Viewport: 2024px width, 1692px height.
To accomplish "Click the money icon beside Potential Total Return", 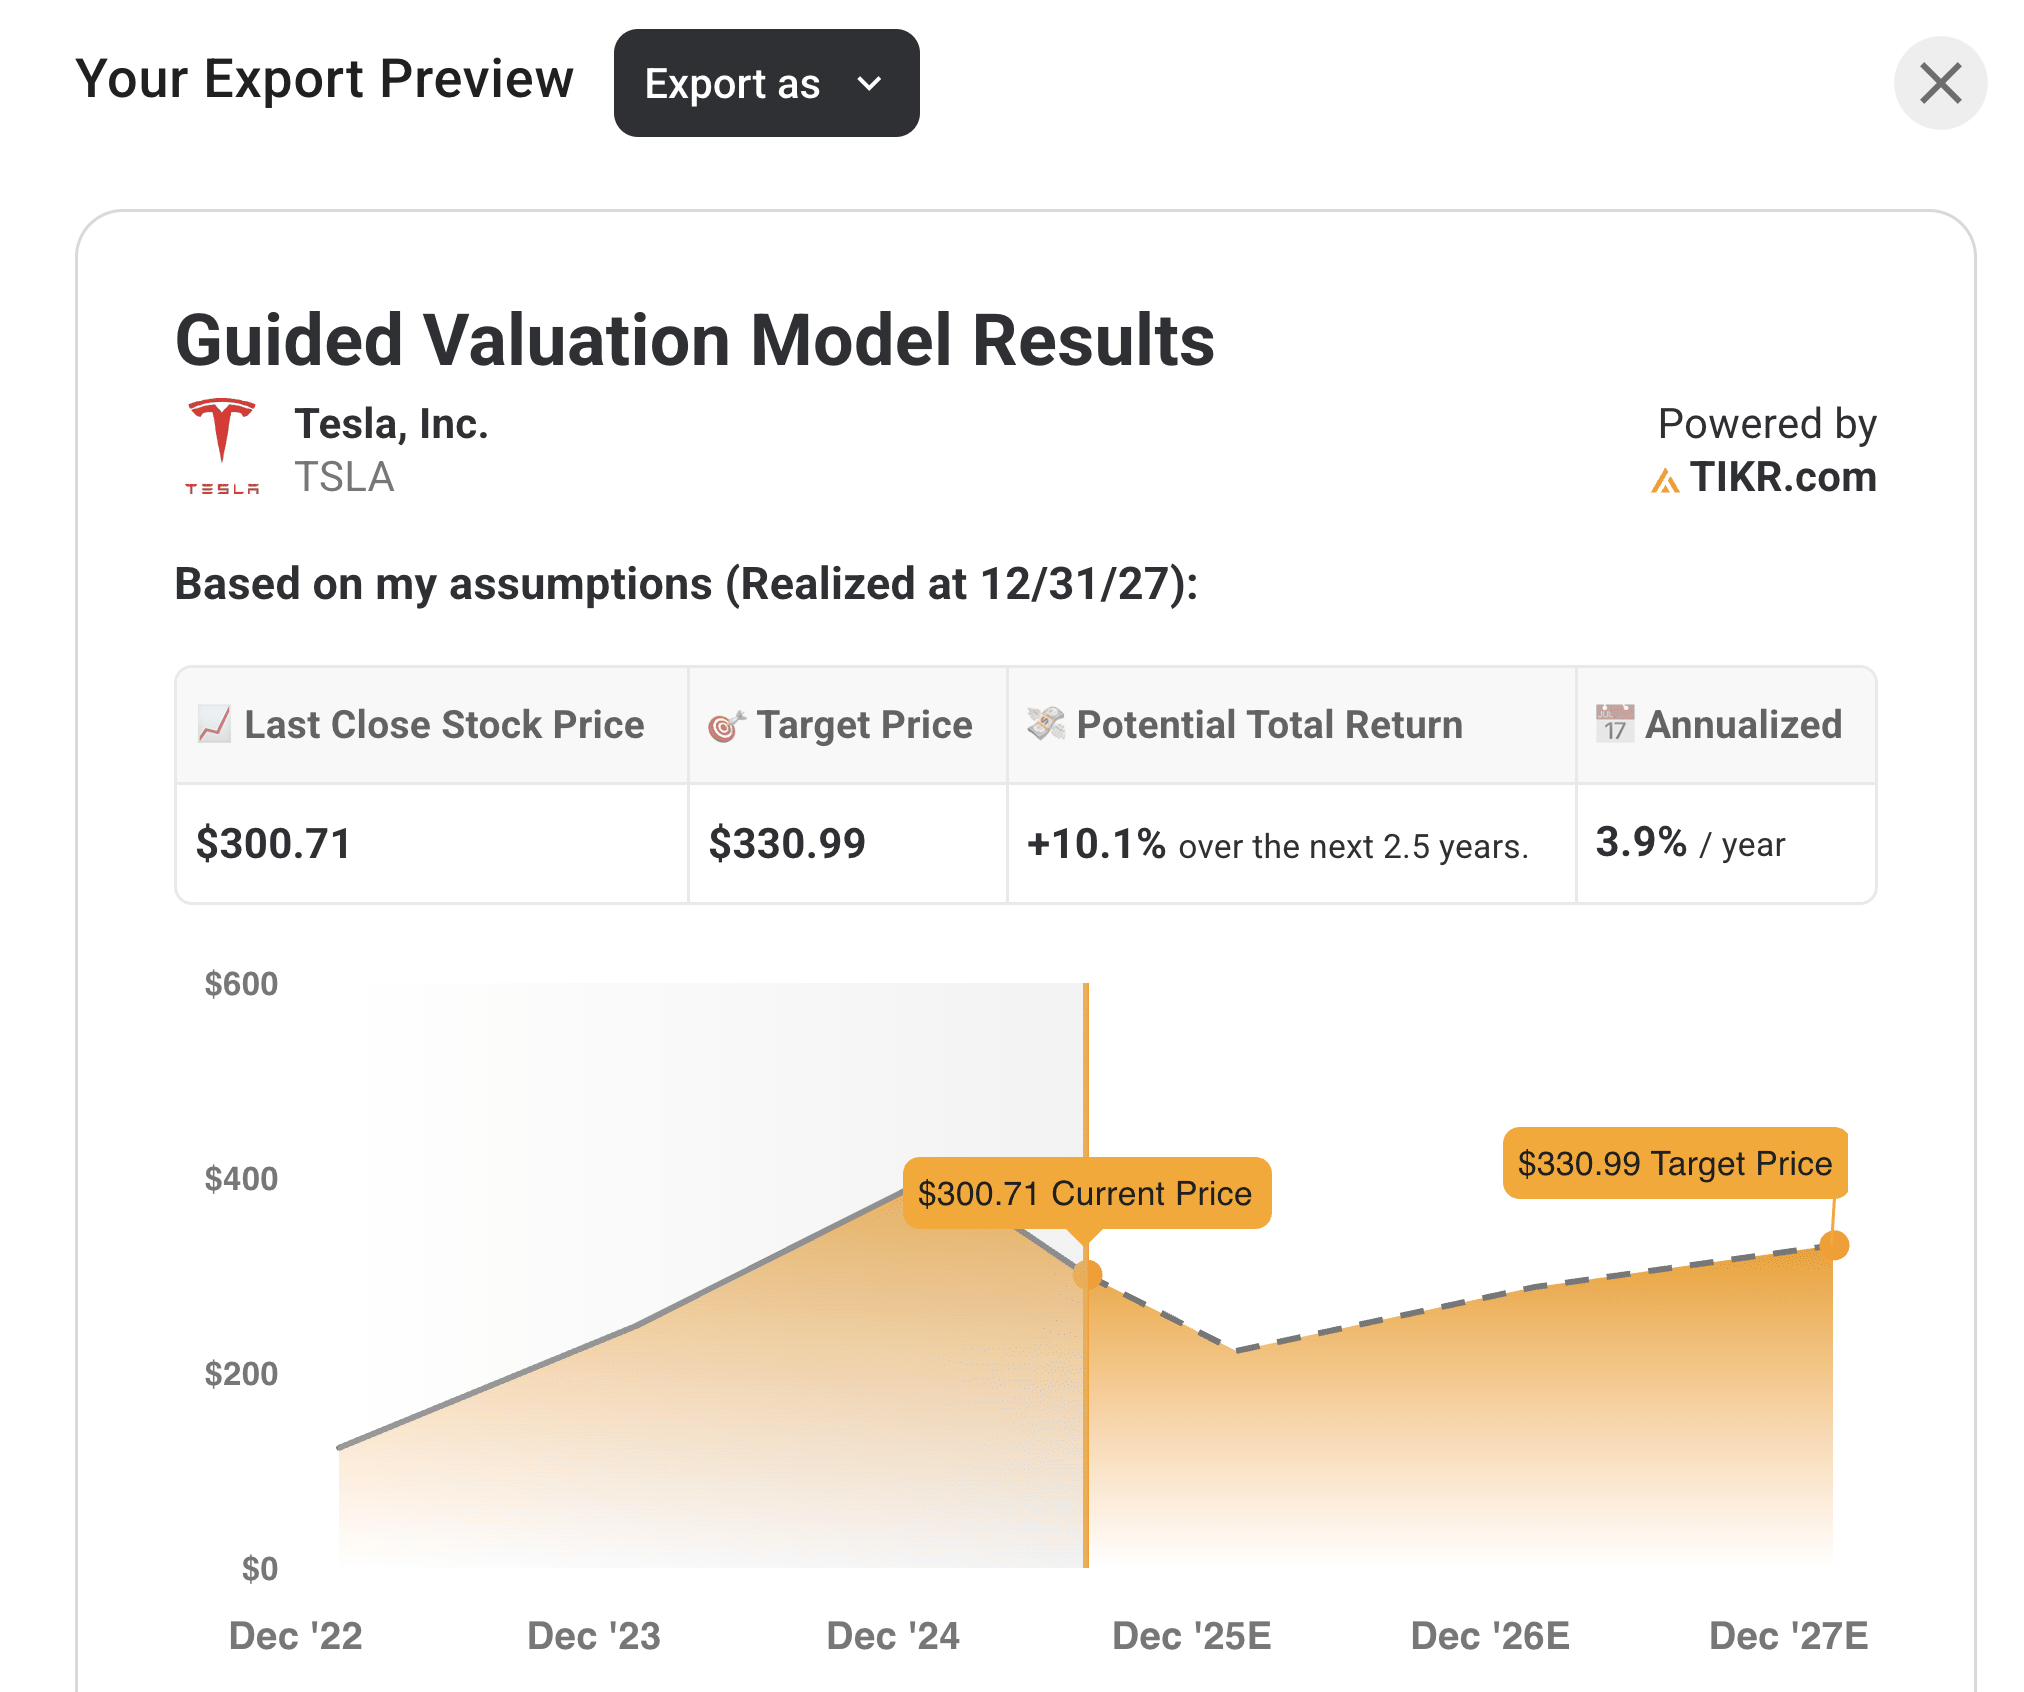I will point(1046,723).
